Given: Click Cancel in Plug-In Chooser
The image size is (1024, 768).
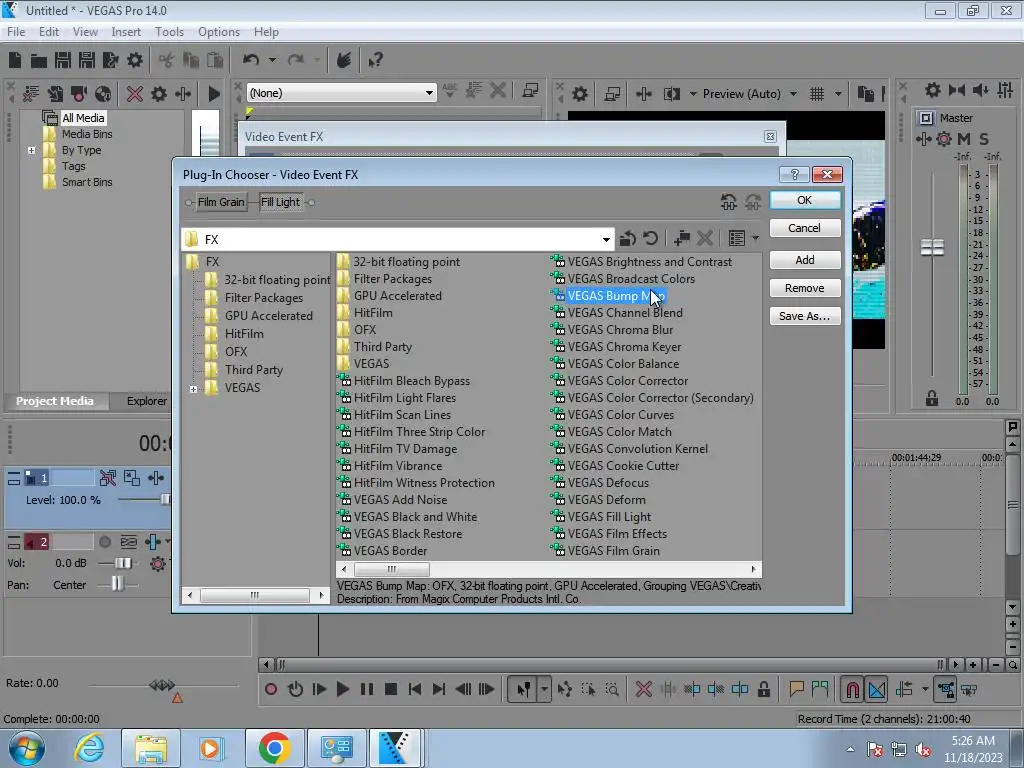Looking at the screenshot, I should (805, 228).
